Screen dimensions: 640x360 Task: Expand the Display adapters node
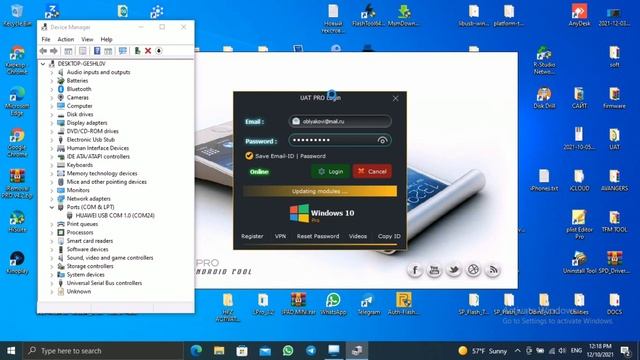click(x=52, y=123)
